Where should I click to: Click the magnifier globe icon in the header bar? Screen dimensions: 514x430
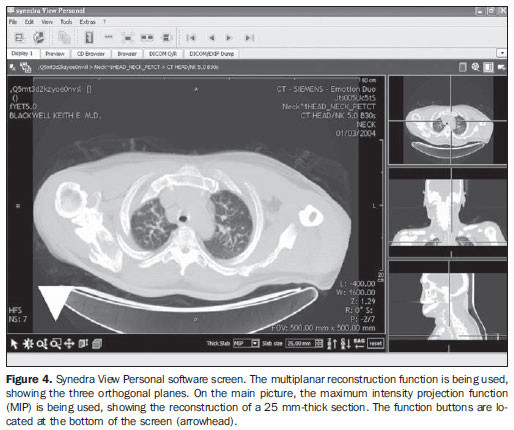[x=475, y=67]
